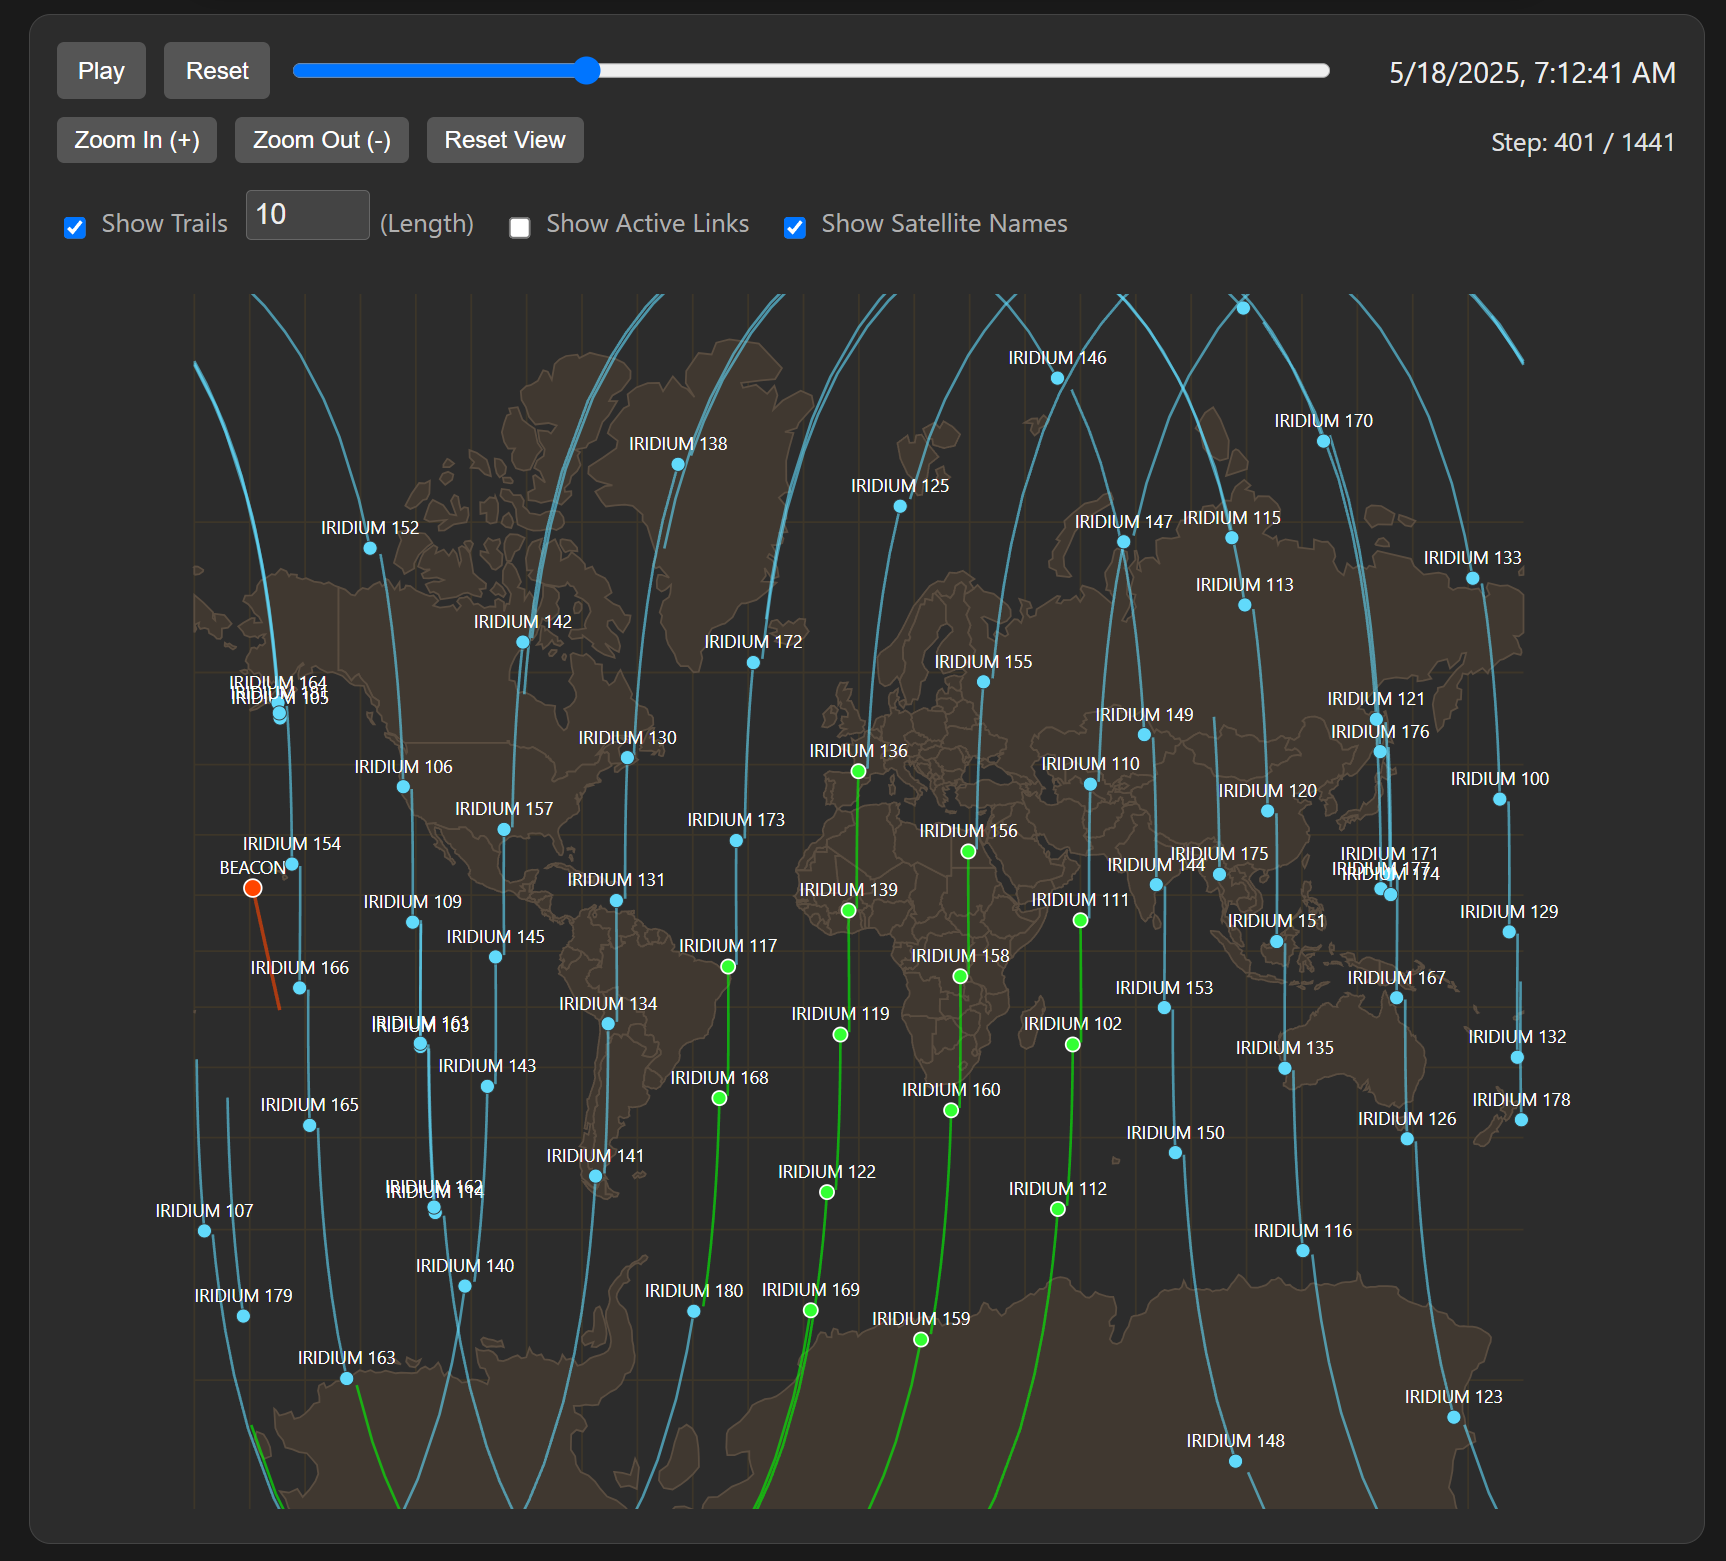Select the IRIDIUM 129 satellite dot
The width and height of the screenshot is (1726, 1561).
coord(1509,932)
